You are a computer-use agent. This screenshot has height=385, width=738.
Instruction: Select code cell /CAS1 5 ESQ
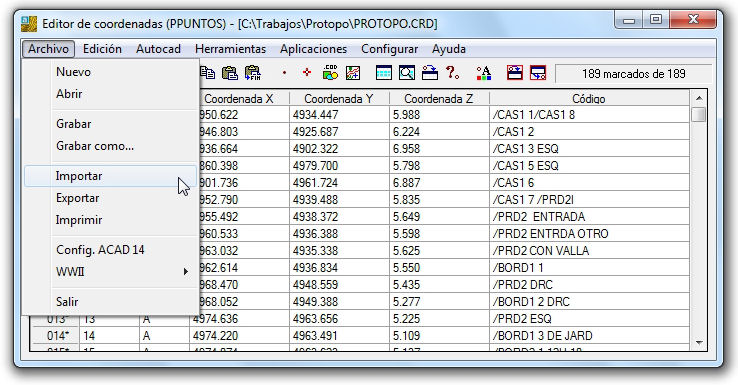589,166
